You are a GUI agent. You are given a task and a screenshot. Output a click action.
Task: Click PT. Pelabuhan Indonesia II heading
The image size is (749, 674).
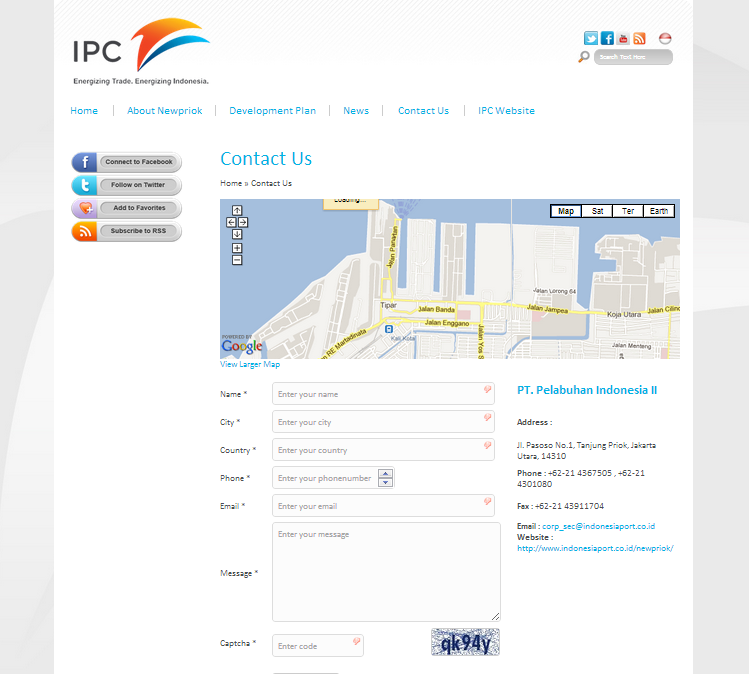(587, 390)
